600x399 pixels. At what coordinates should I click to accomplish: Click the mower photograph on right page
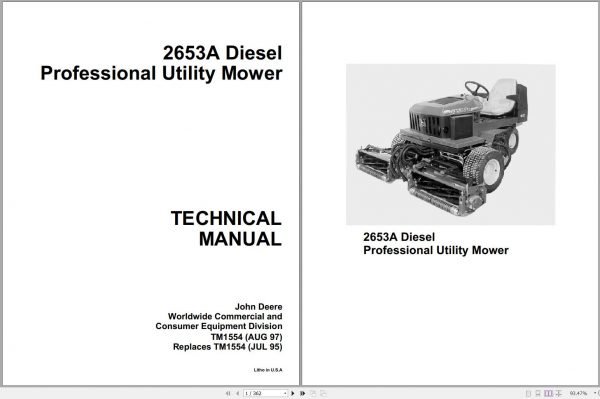pyautogui.click(x=450, y=144)
